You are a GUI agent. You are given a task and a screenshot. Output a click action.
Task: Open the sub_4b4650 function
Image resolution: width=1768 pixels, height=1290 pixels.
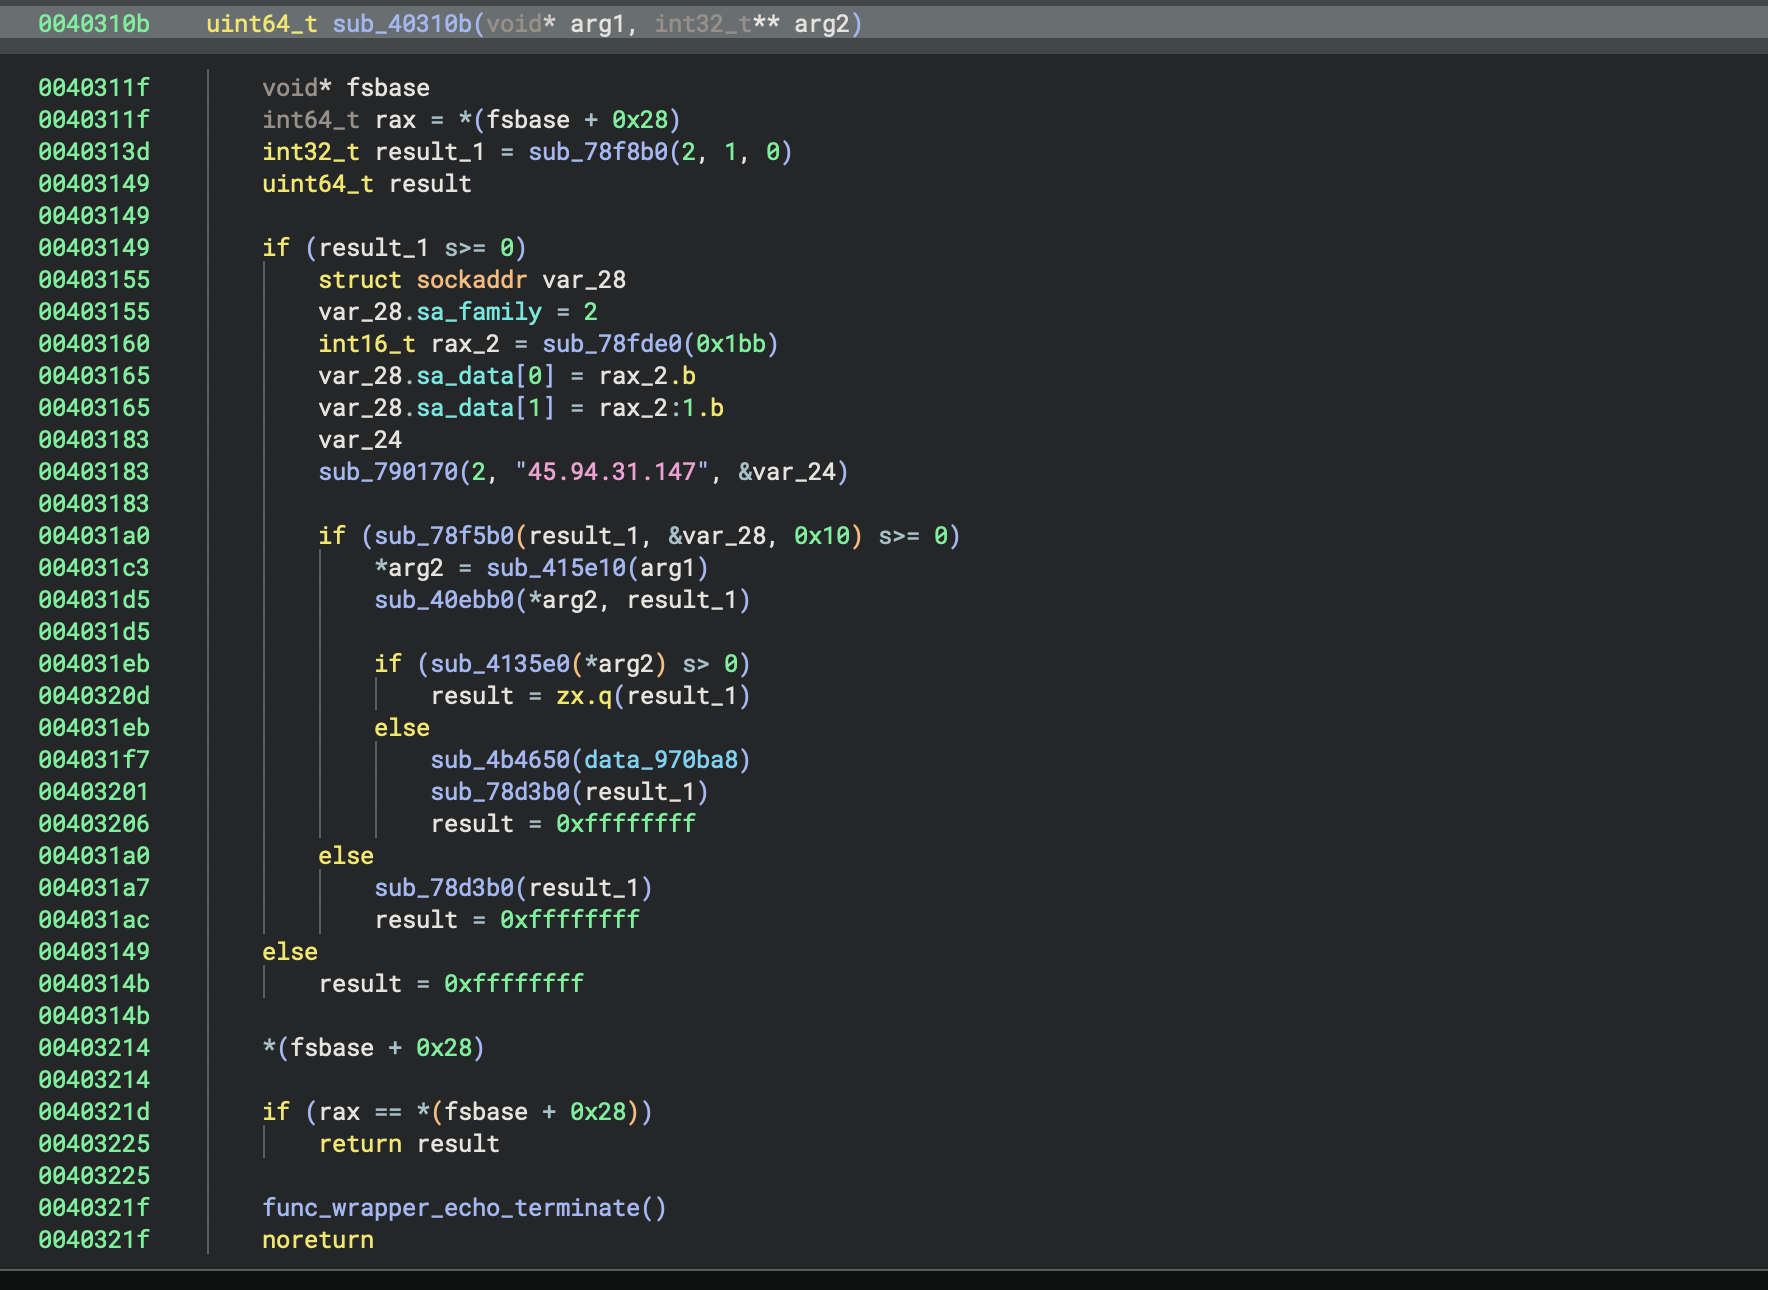click(500, 760)
